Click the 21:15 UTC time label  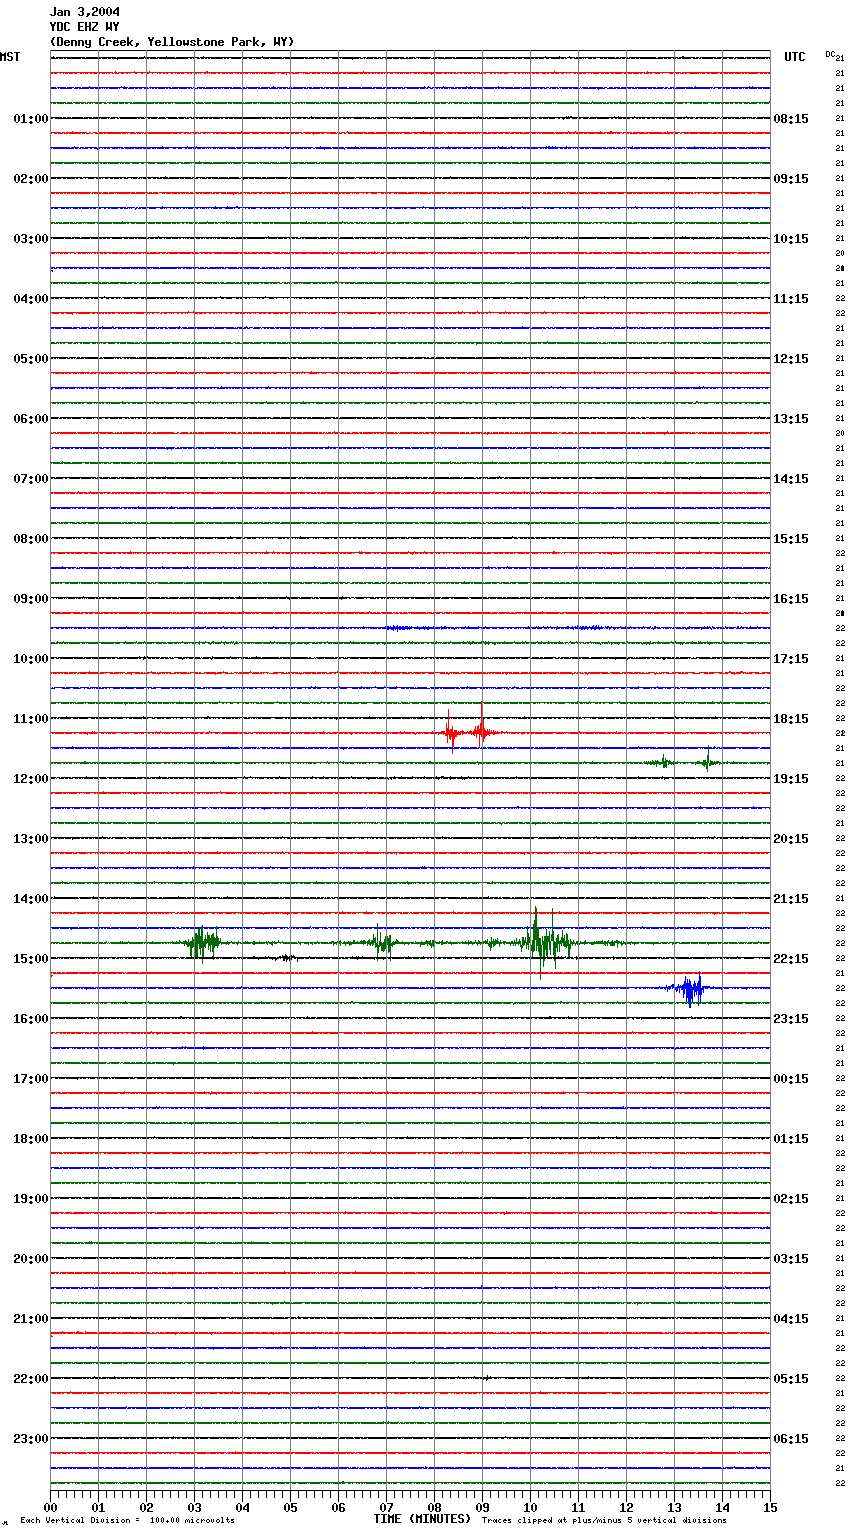tap(791, 899)
